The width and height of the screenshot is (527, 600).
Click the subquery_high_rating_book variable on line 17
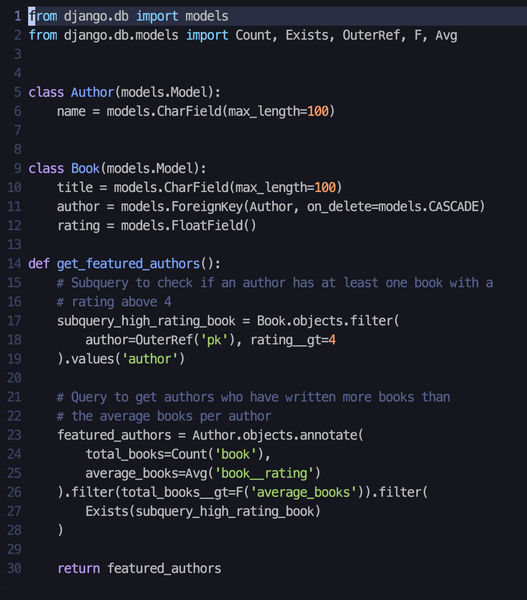[146, 321]
